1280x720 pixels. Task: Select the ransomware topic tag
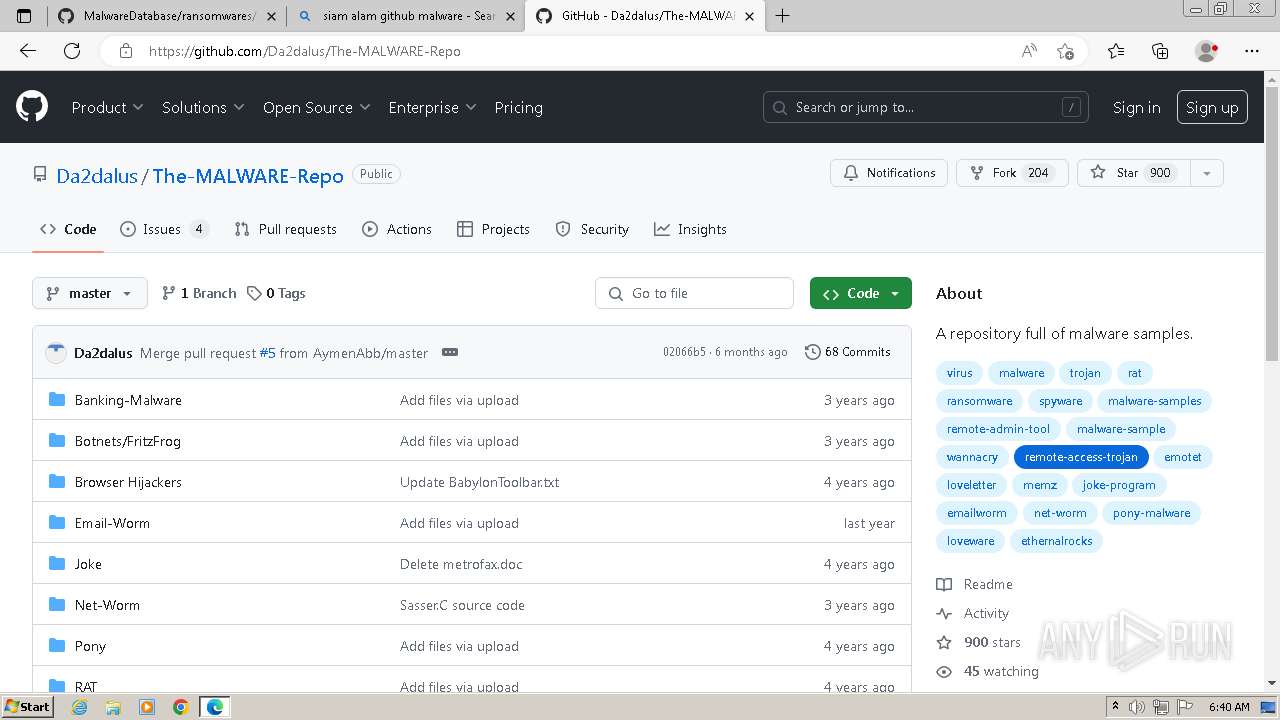click(980, 401)
